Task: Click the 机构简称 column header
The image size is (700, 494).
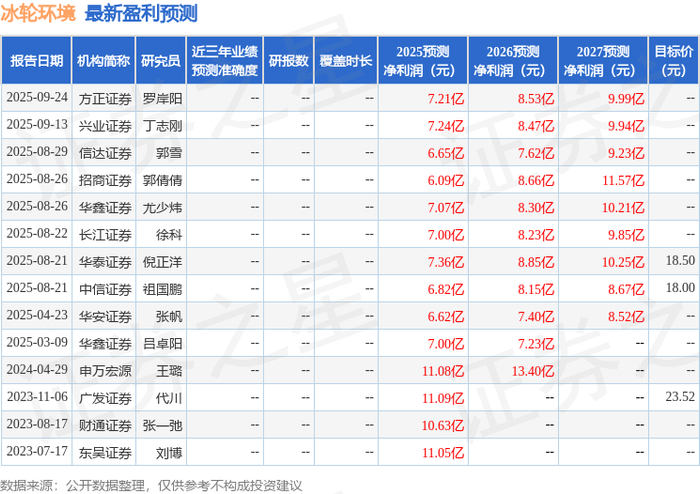Action: [104, 61]
